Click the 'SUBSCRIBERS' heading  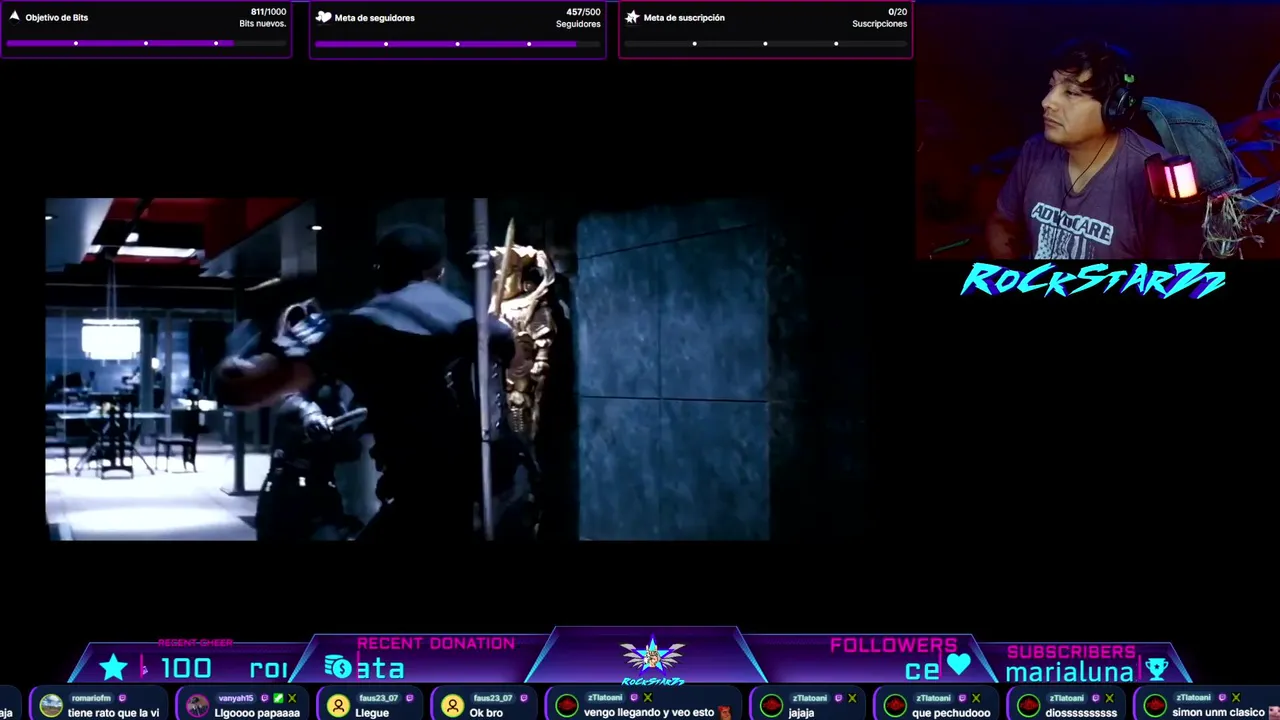click(1071, 652)
